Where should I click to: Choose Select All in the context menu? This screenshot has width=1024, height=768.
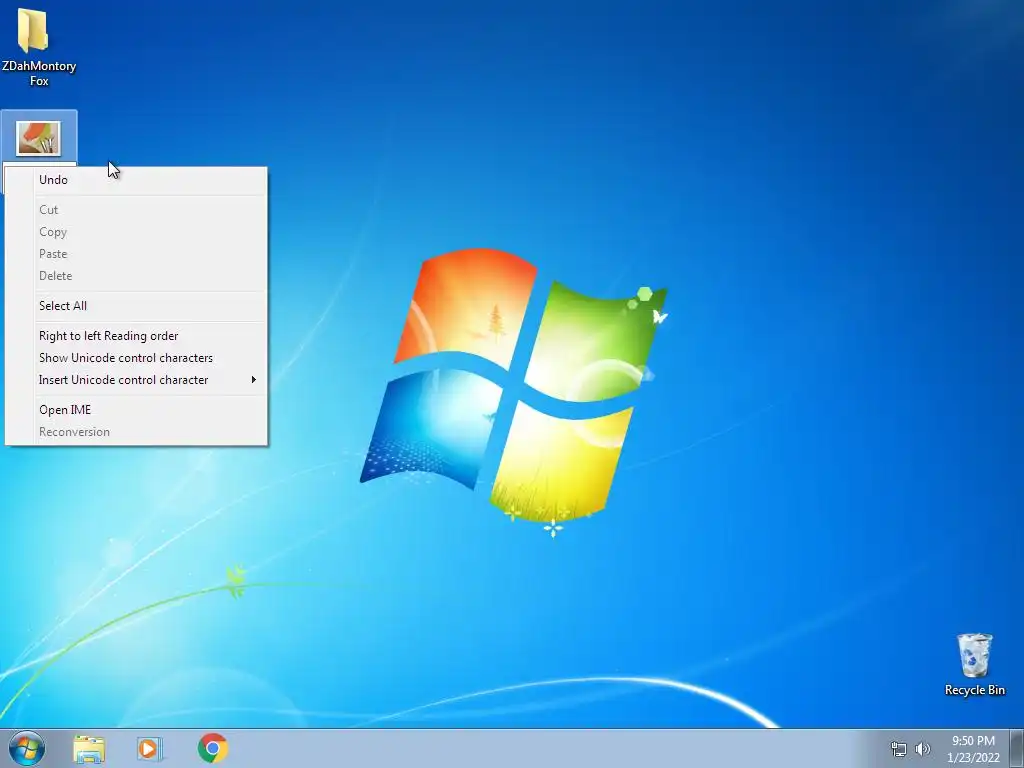point(136,306)
